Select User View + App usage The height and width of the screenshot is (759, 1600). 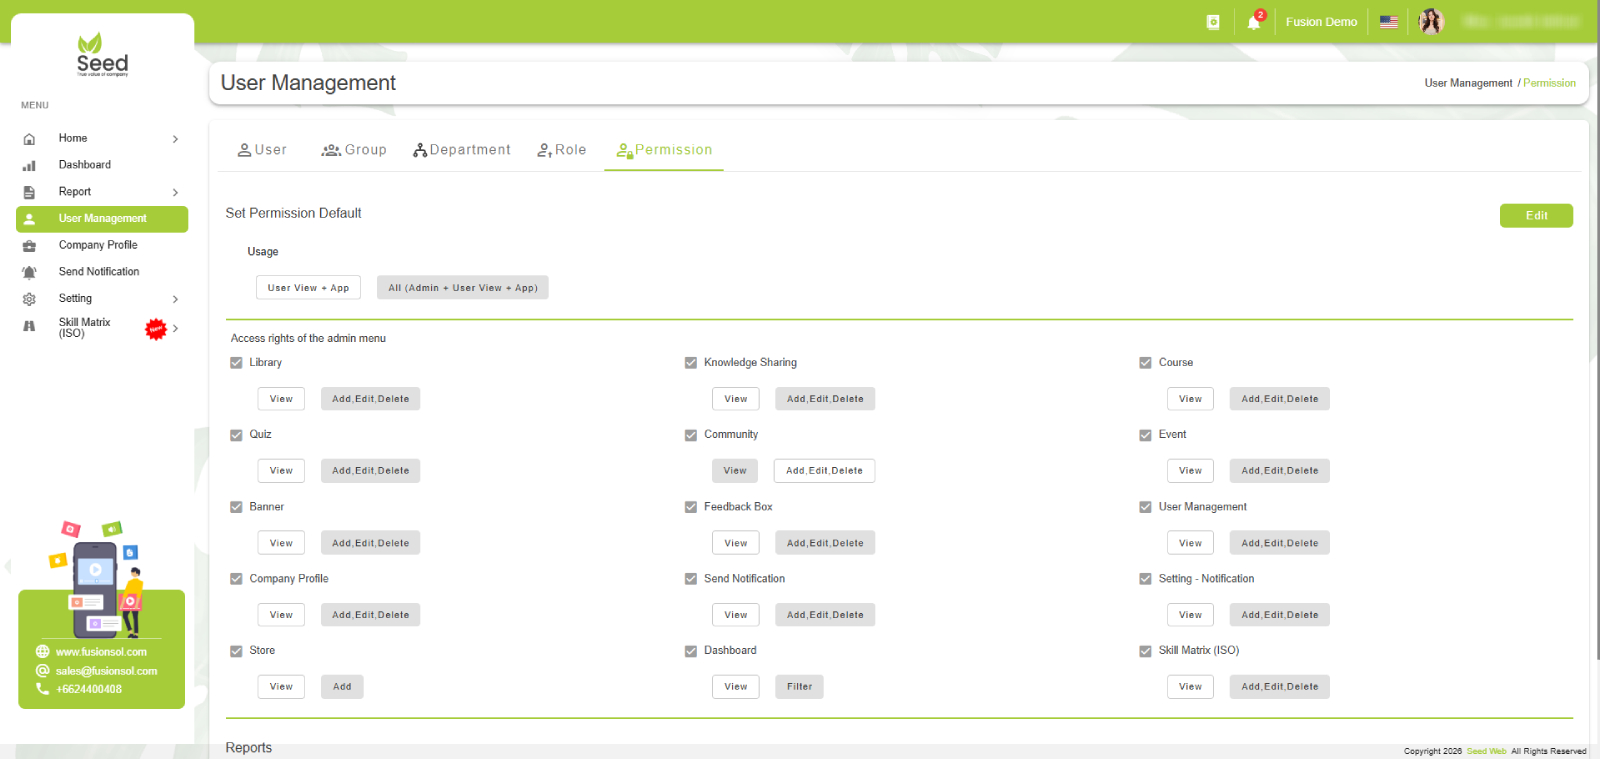pyautogui.click(x=308, y=288)
